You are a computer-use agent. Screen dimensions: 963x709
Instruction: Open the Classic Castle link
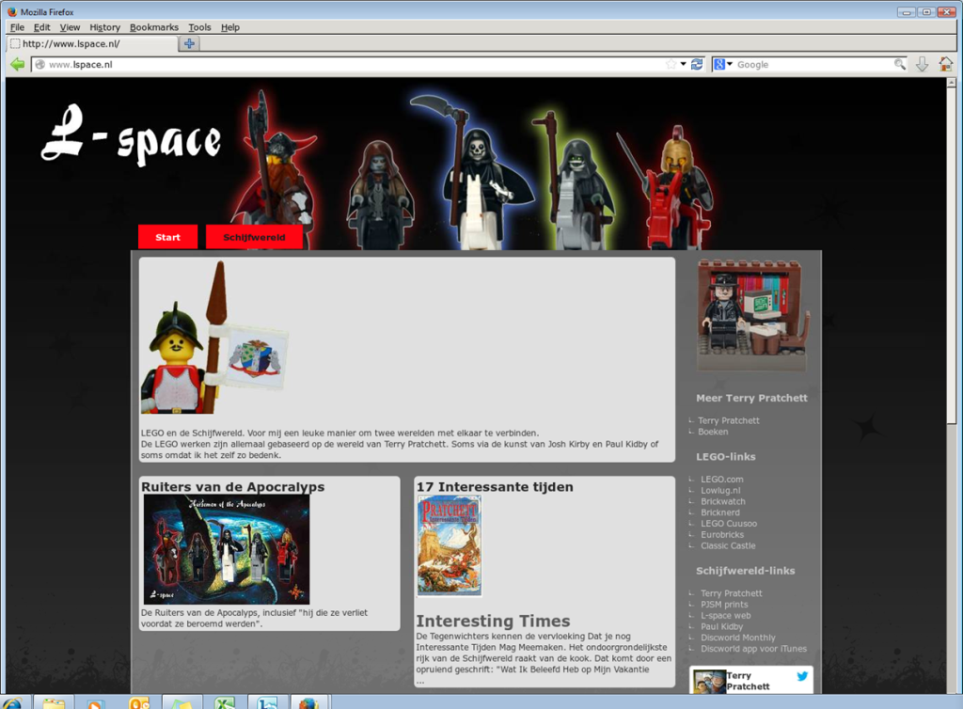click(x=728, y=546)
